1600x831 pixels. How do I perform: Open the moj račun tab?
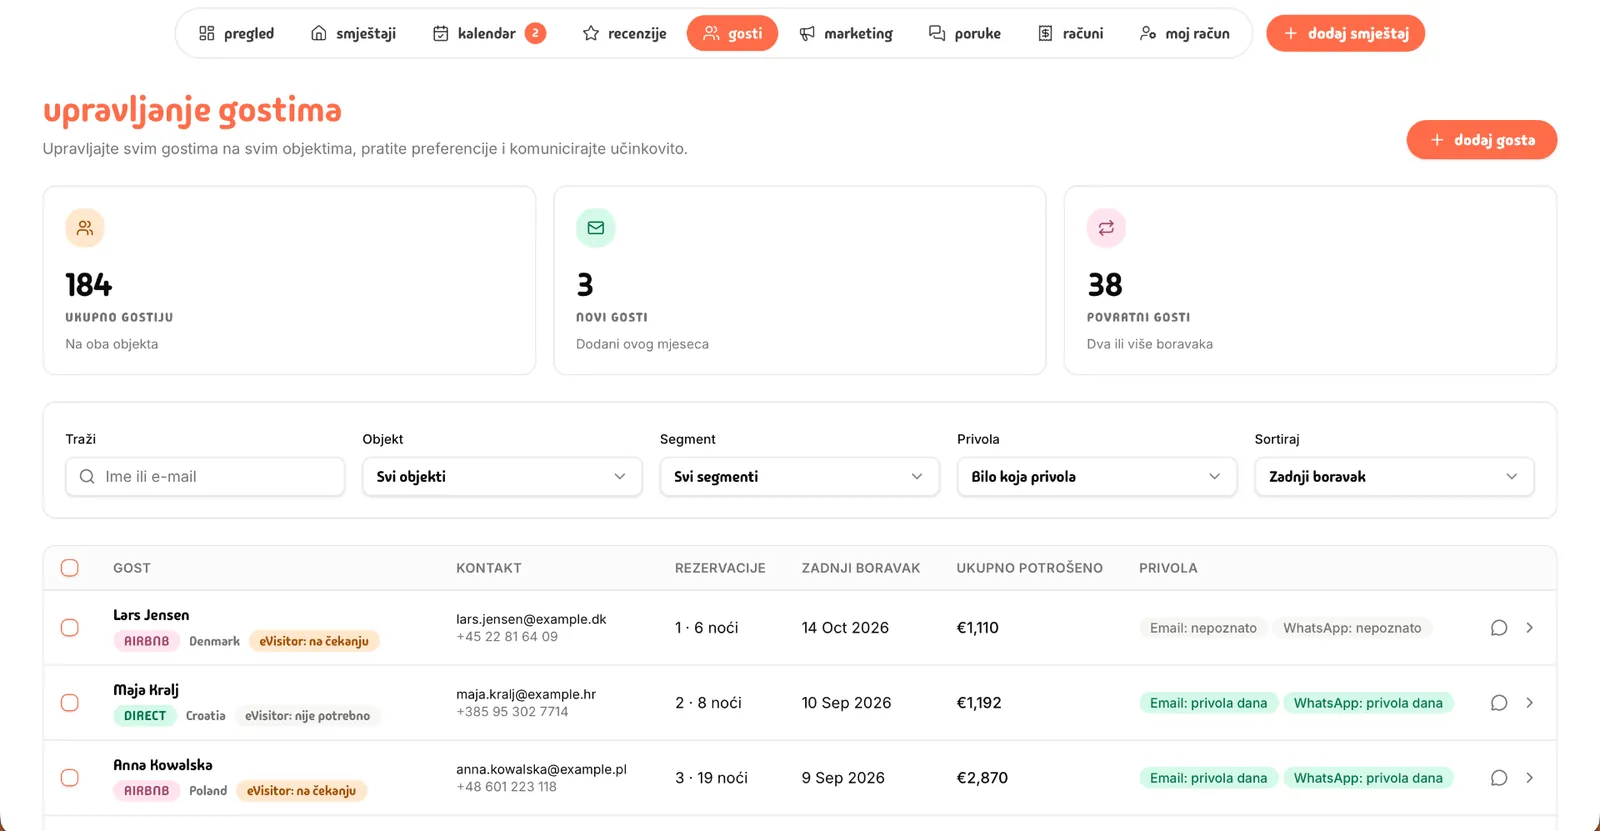coord(1185,33)
